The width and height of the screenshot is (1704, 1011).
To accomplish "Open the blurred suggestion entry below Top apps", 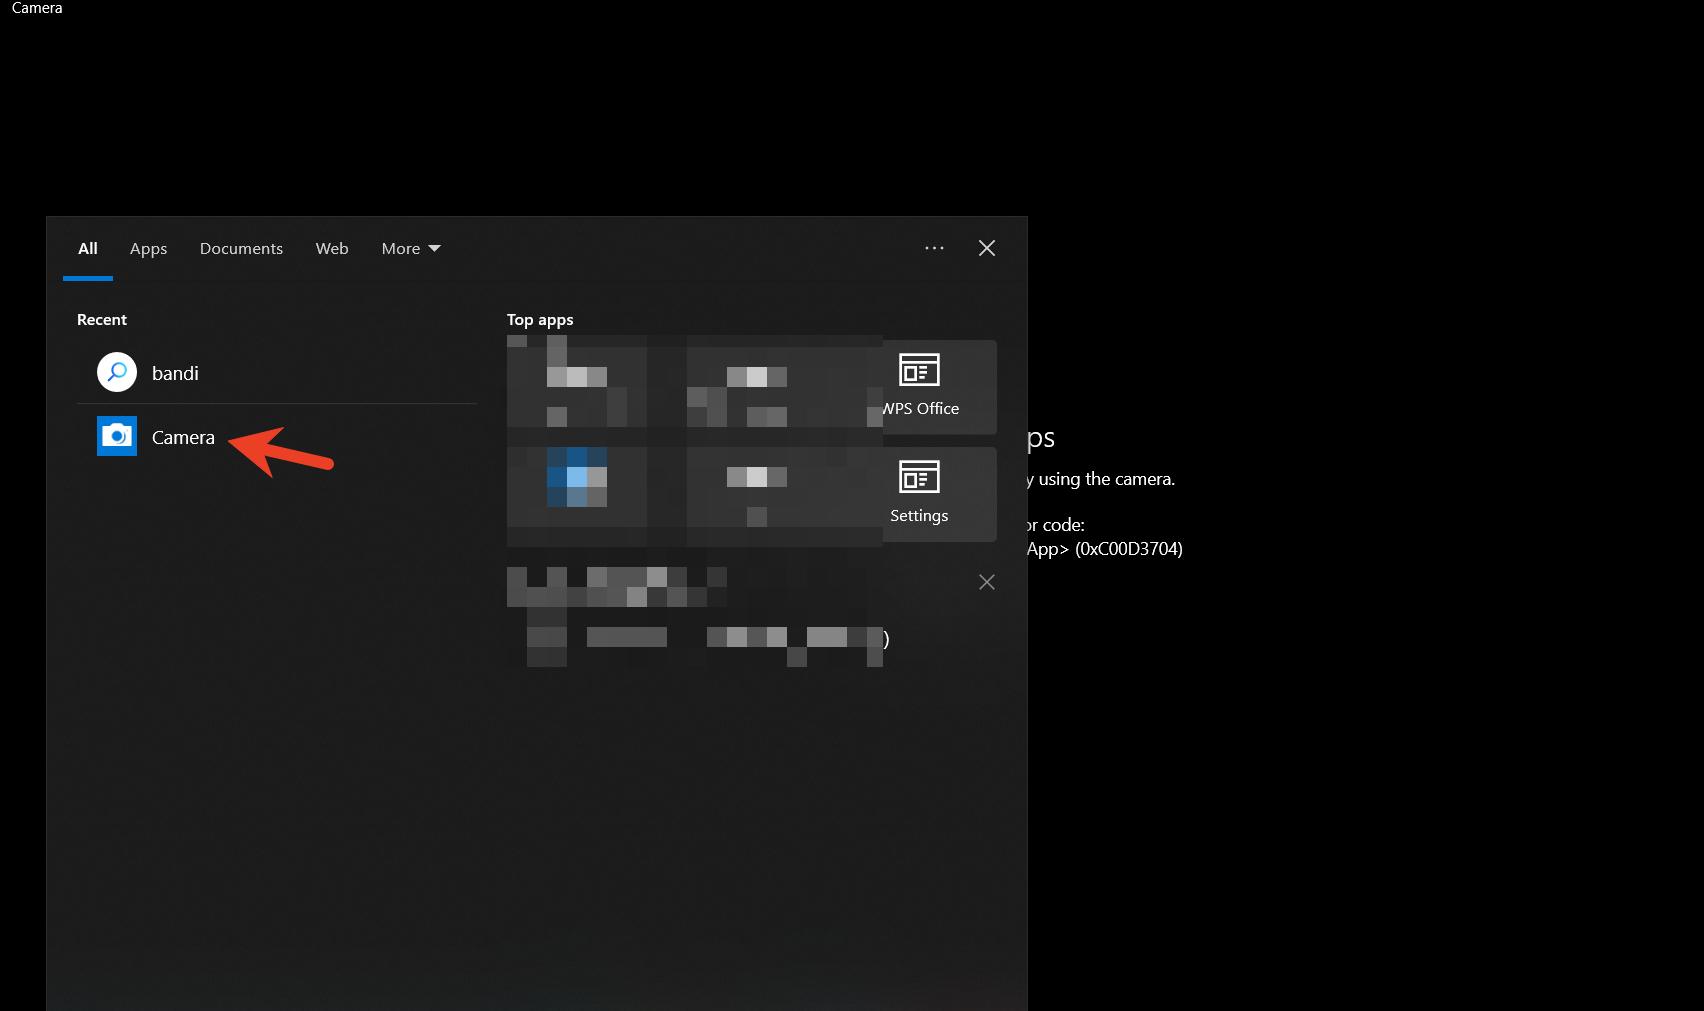I will (x=695, y=615).
